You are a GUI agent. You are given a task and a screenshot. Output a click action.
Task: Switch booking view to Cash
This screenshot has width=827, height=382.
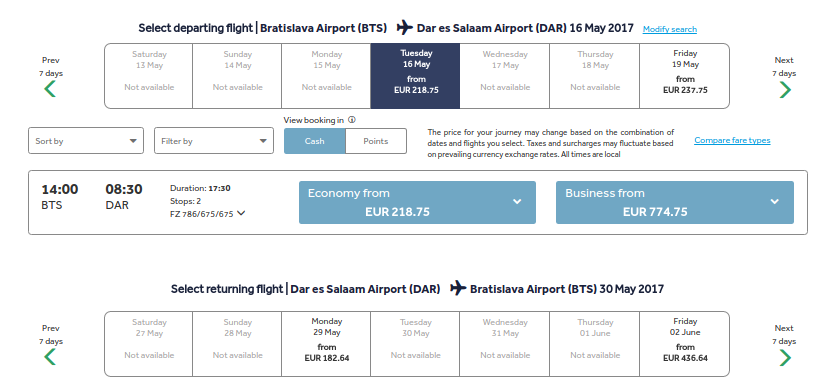(315, 141)
